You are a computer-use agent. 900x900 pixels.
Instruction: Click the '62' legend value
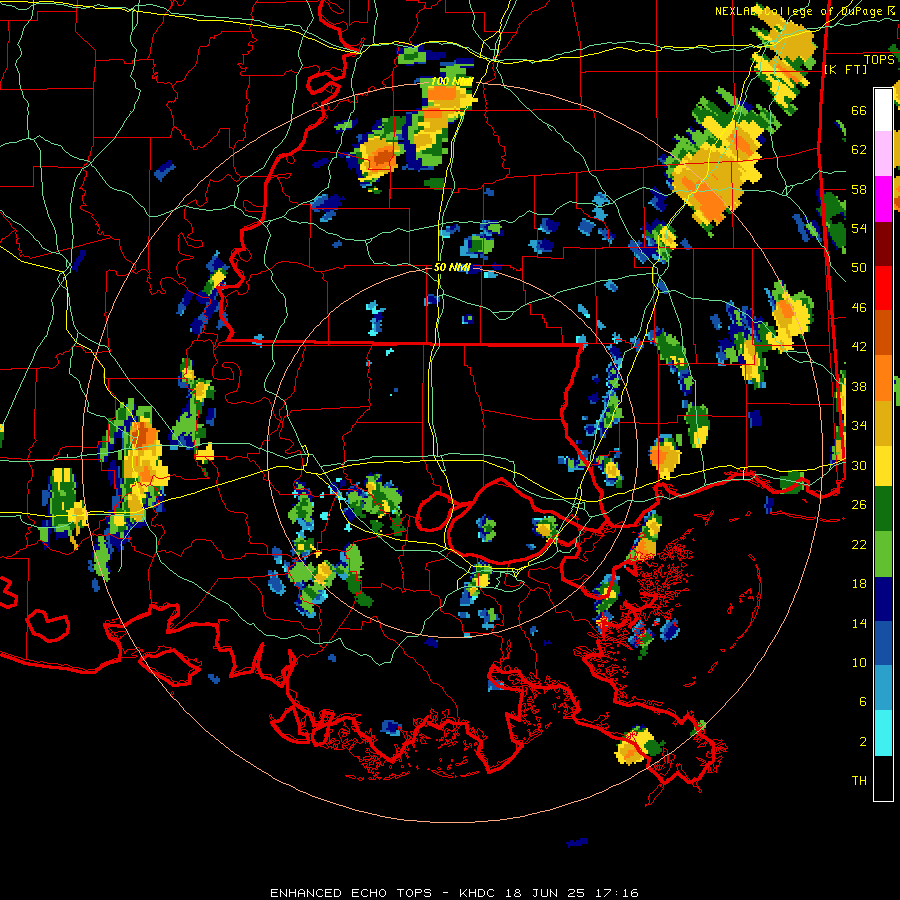tap(859, 150)
